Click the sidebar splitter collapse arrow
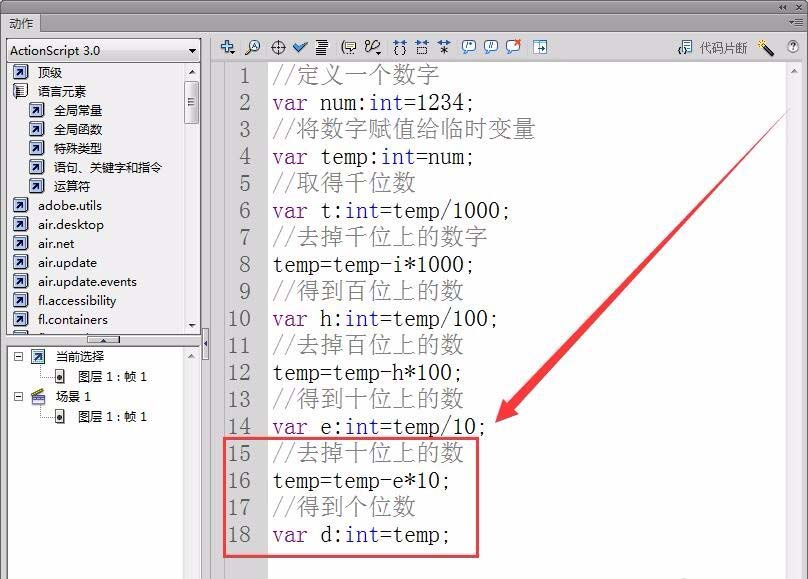Viewport: 808px width, 579px height. (206, 343)
